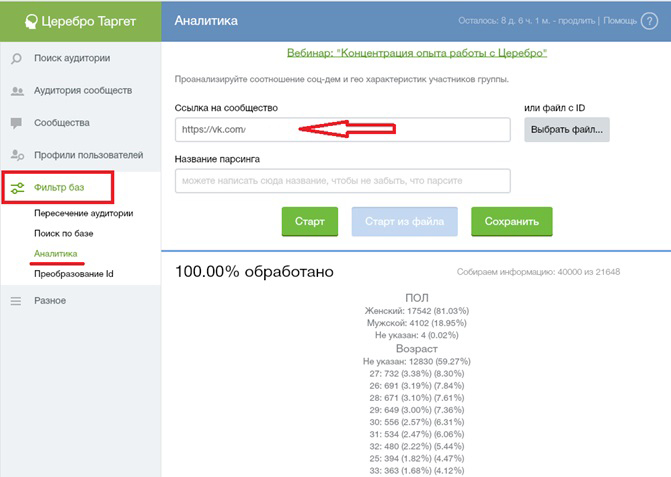671x477 pixels.
Task: Open Пересечение аудитории submenu item
Action: pyautogui.click(x=83, y=213)
